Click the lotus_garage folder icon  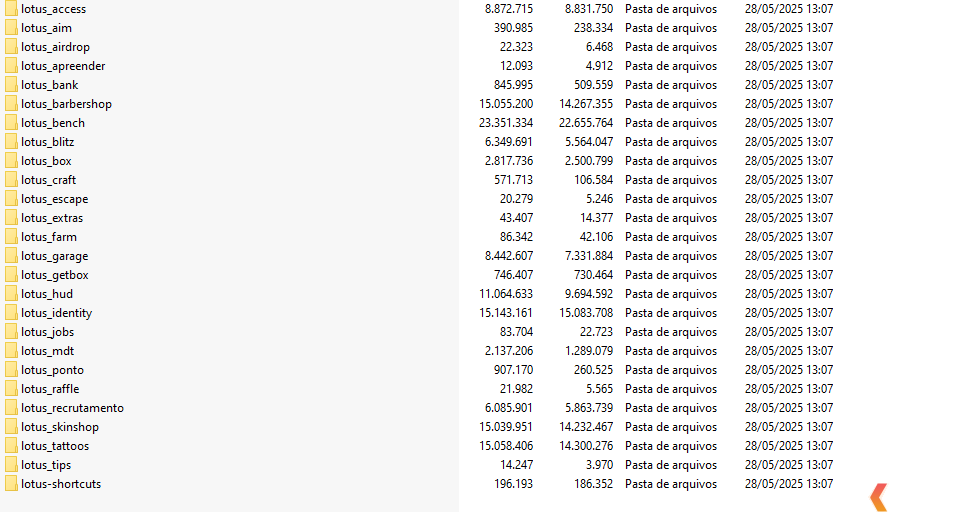(11, 256)
